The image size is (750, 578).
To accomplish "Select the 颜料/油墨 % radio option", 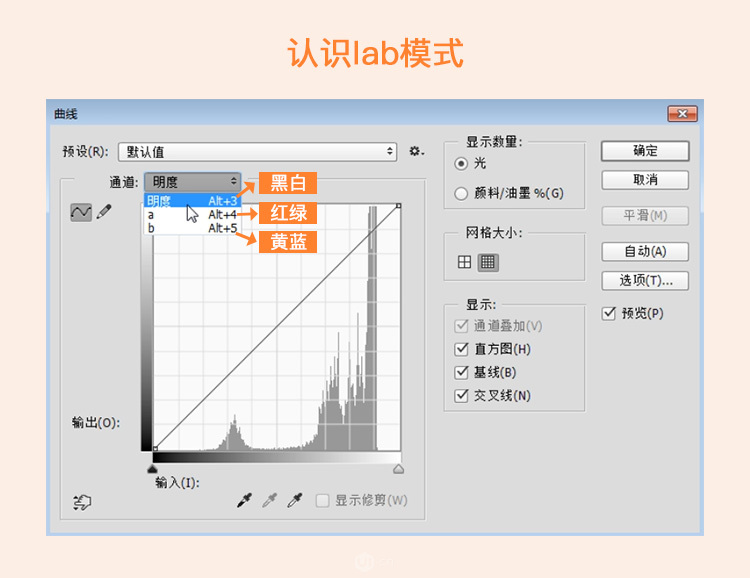I will (x=461, y=193).
